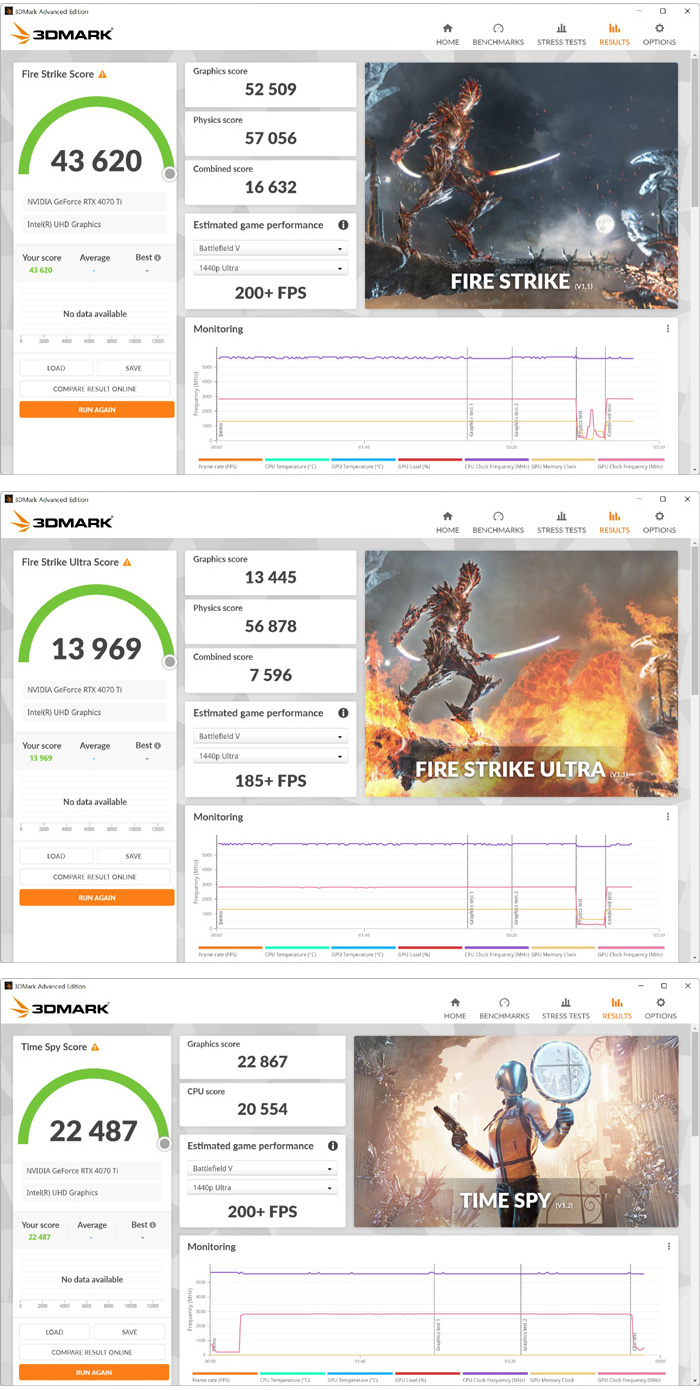
Task: Expand Battlefield V dropdown in Time Spy window
Action: click(263, 1168)
